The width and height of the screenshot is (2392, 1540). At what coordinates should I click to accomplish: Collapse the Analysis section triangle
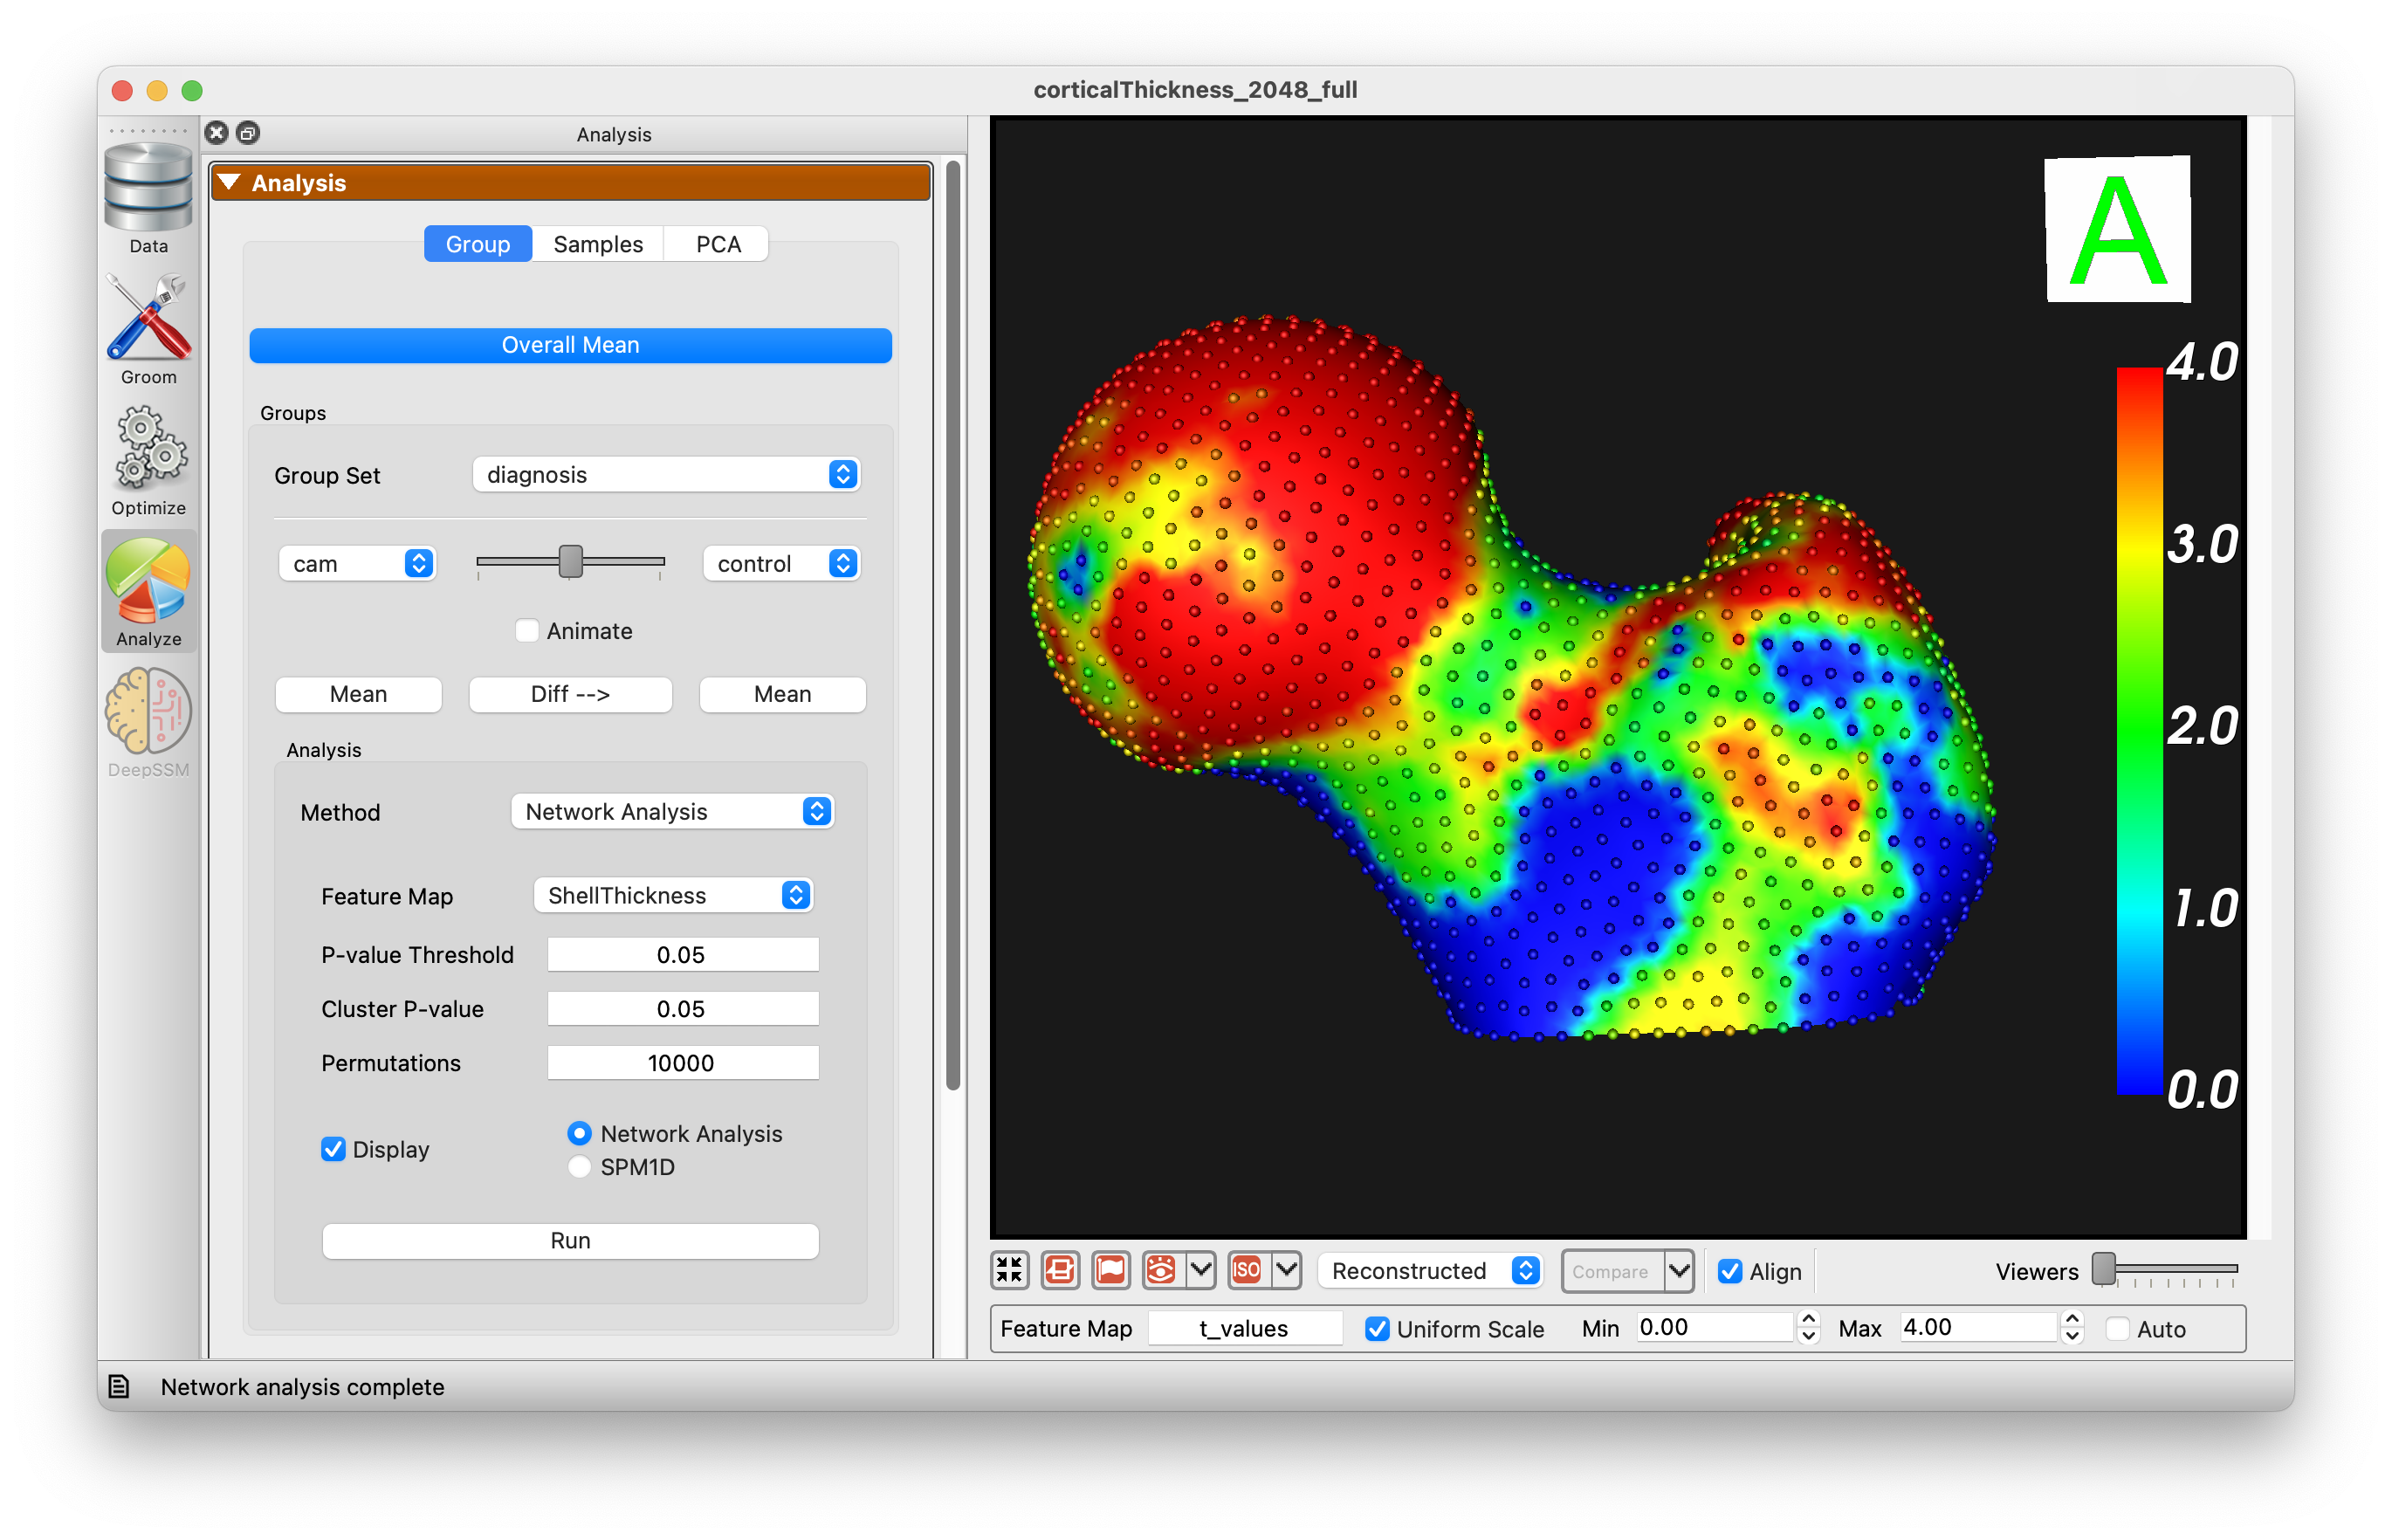pos(229,182)
